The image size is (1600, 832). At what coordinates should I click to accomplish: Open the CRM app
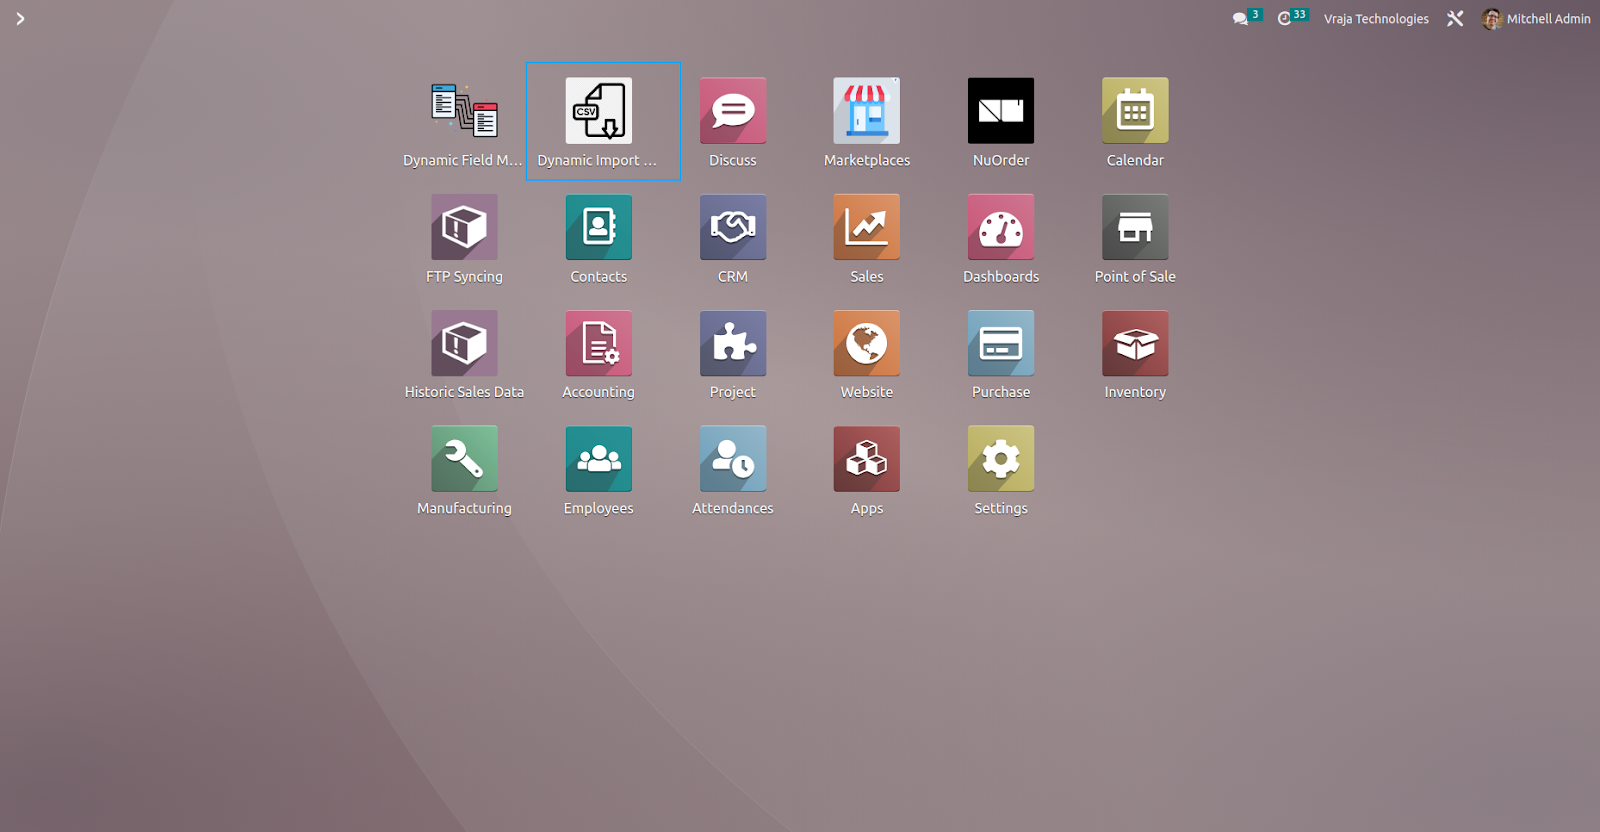(732, 227)
